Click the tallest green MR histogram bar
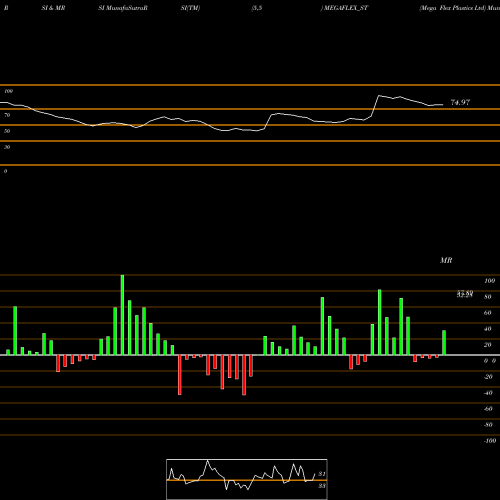This screenshot has height=500, width=500. point(122,315)
